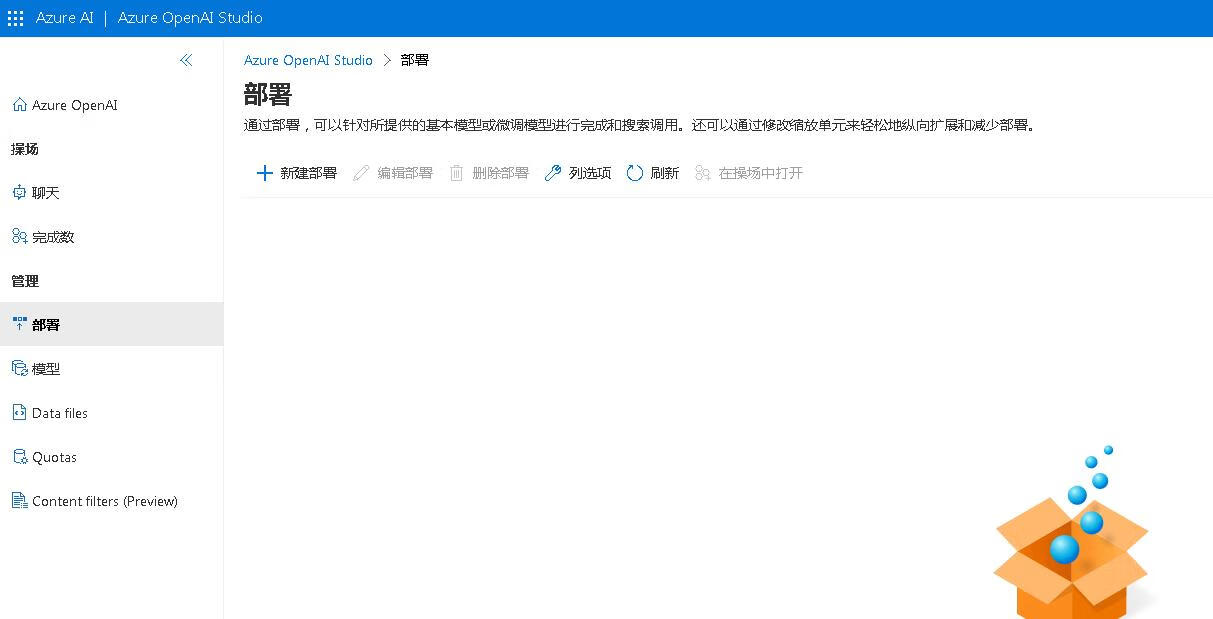Click the 刷新 refresh icon

(635, 173)
